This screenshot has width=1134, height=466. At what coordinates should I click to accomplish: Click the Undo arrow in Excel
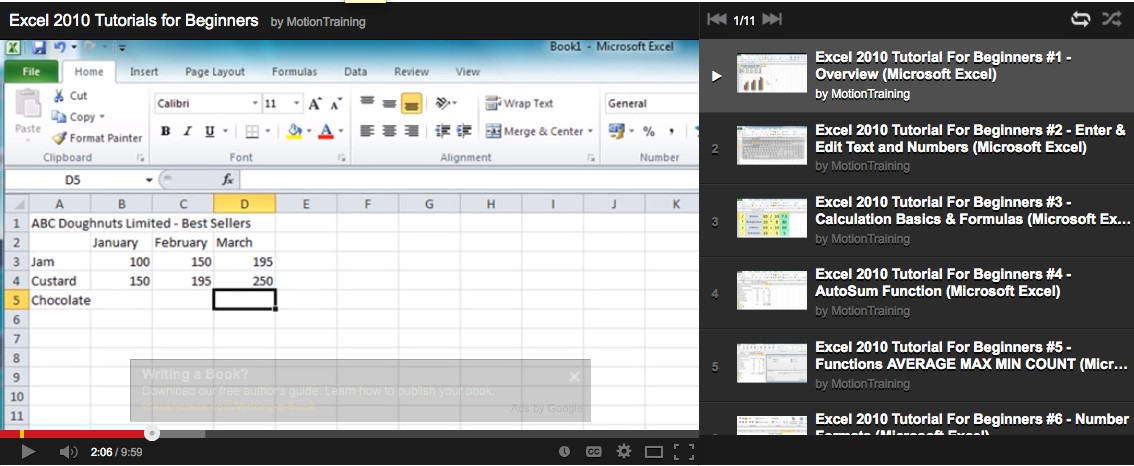click(x=59, y=48)
